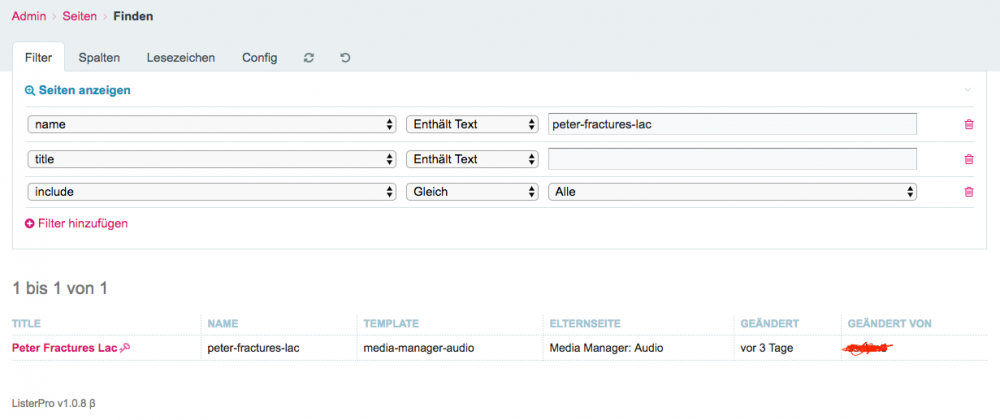Click the refresh results icon tab
Image resolution: width=1000 pixels, height=420 pixels.
point(309,58)
